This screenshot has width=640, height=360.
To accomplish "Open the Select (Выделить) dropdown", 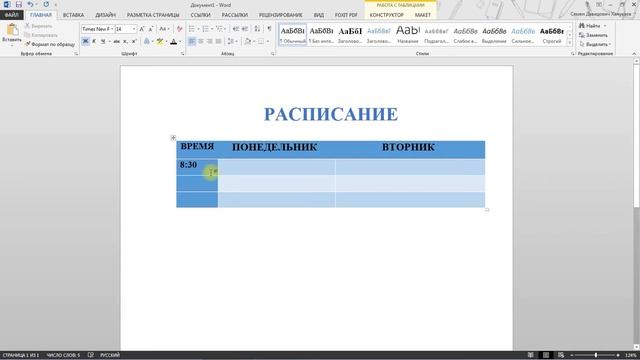I will tap(596, 44).
